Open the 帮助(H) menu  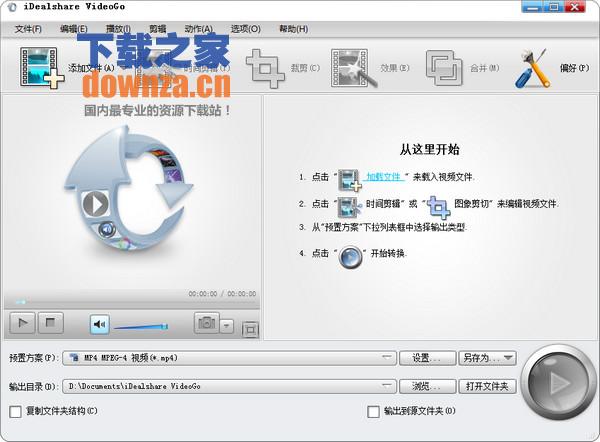tap(293, 29)
